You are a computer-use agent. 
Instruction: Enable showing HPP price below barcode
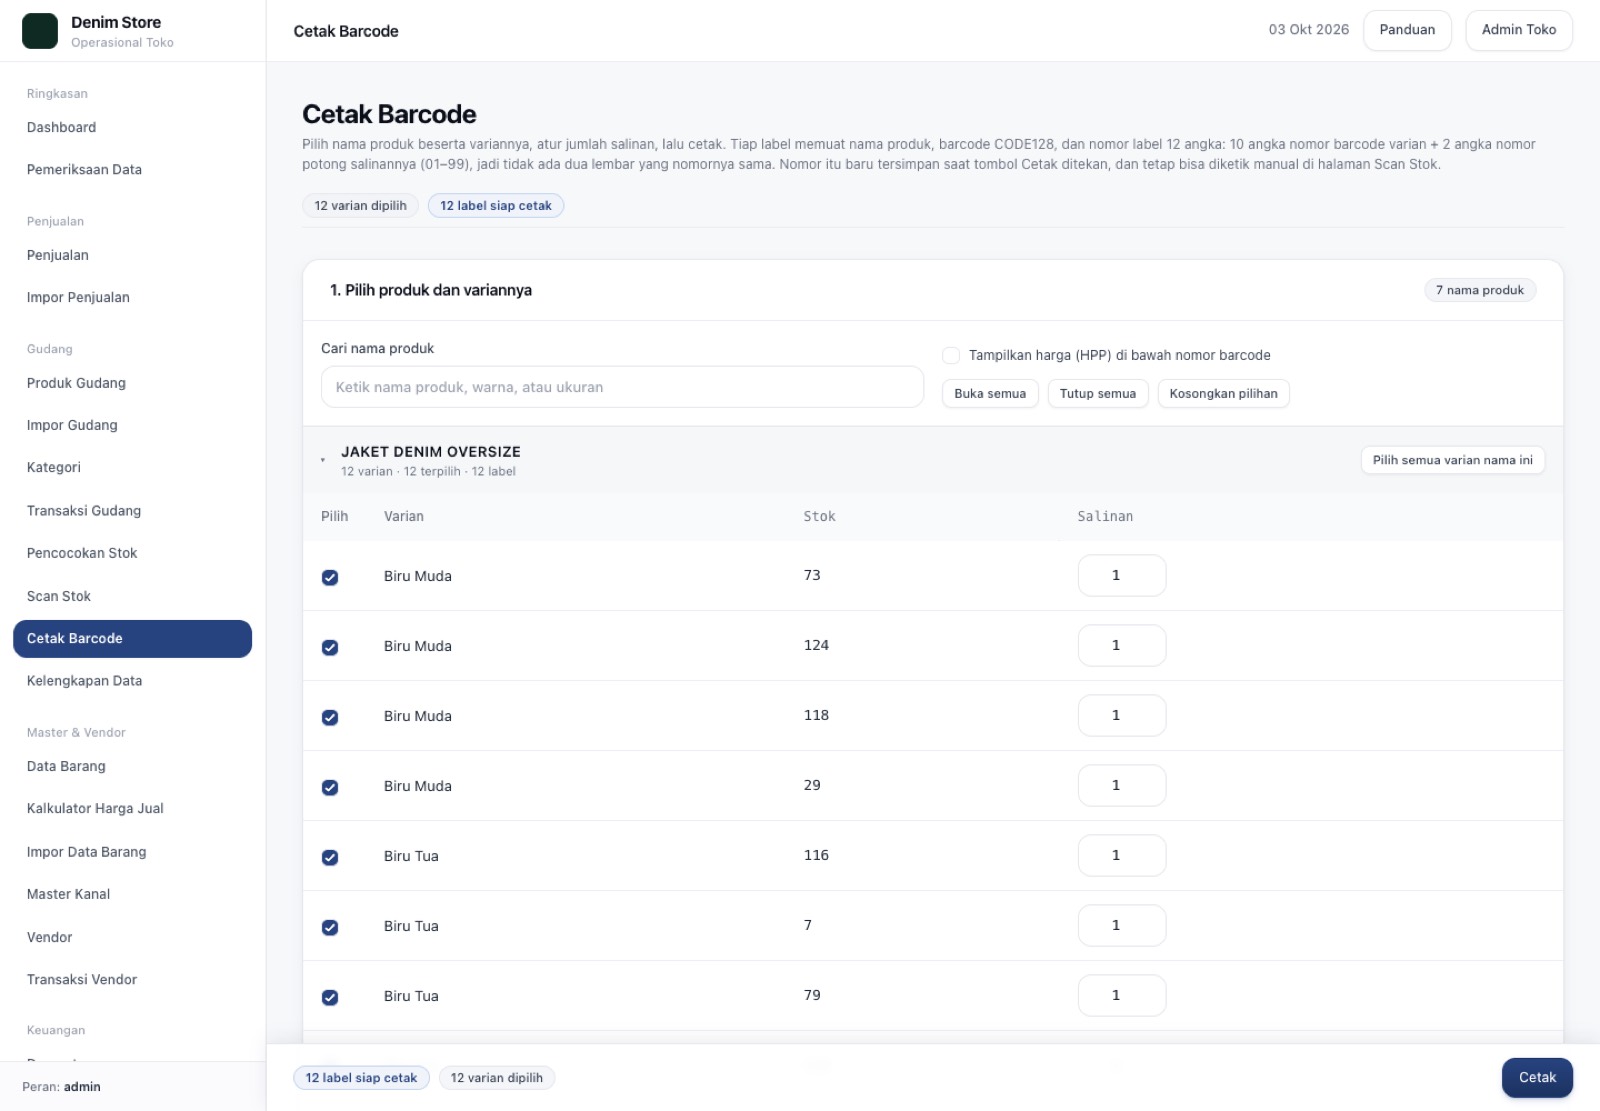951,355
